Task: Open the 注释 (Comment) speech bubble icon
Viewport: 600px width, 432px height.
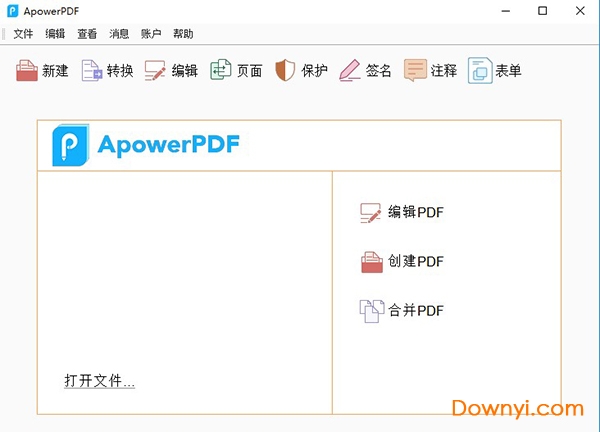Action: [415, 70]
